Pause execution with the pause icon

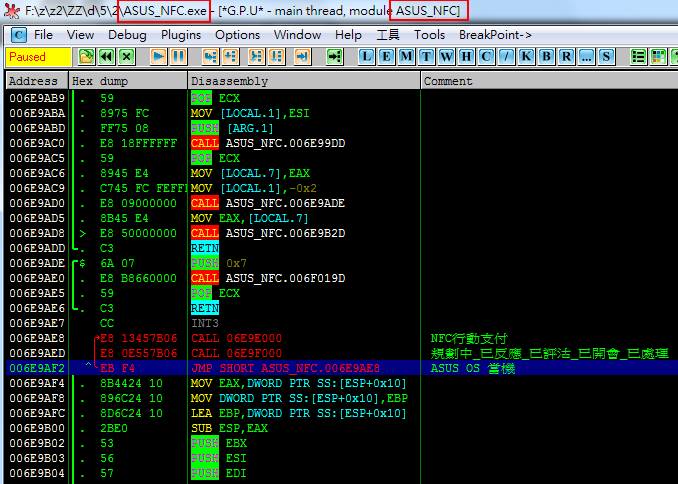point(179,57)
